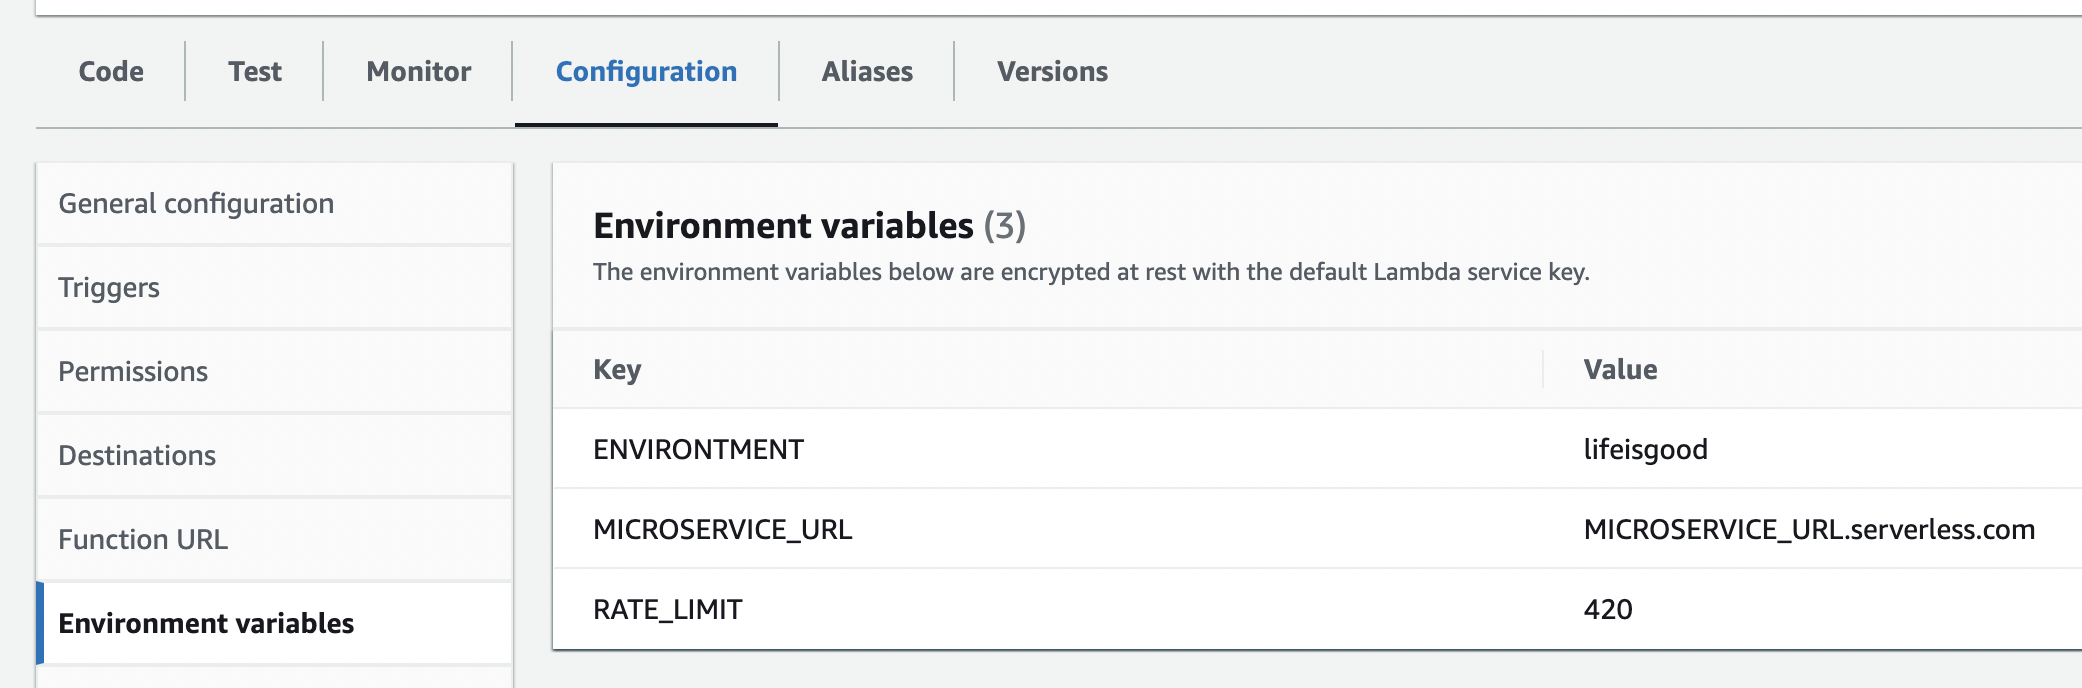This screenshot has width=2082, height=688.
Task: Open the Destinations section
Action: point(137,456)
